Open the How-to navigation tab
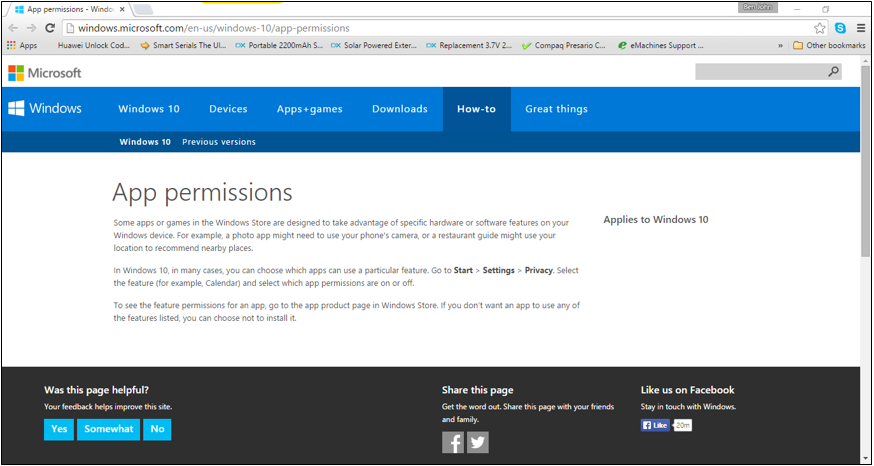Viewport: 874px width, 466px height. tap(476, 109)
